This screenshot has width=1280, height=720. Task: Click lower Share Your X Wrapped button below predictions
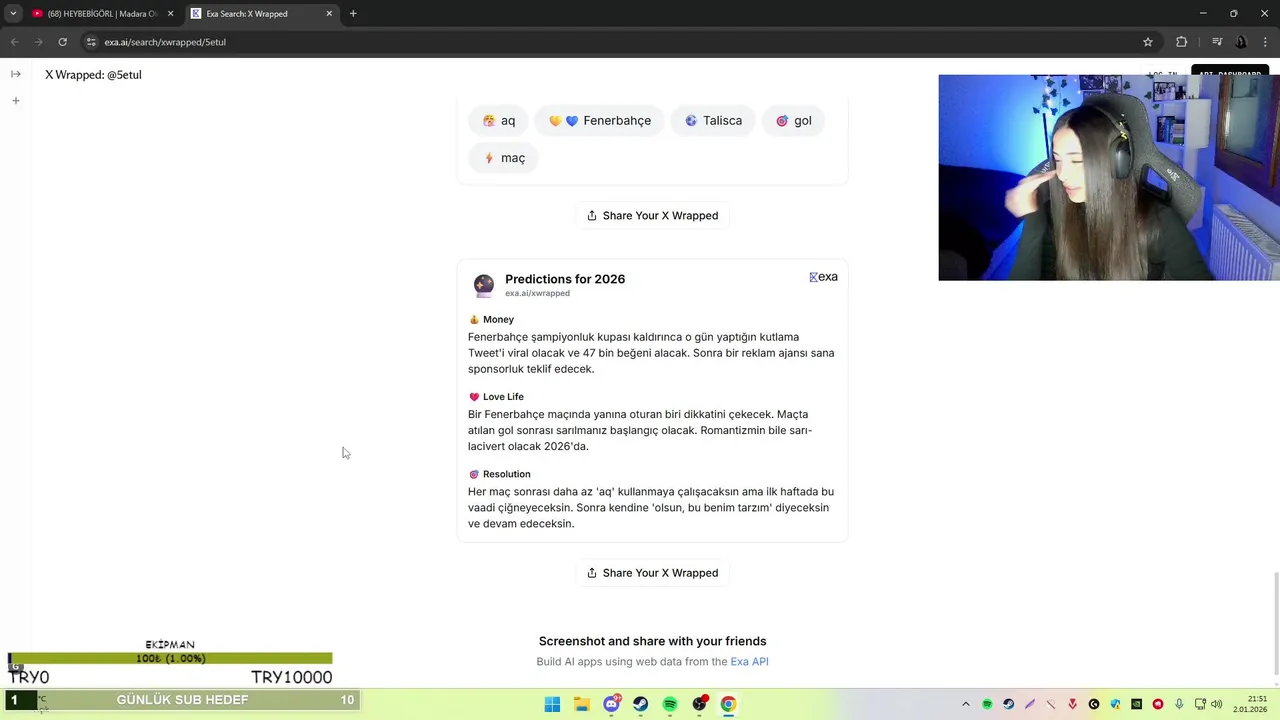(x=652, y=573)
